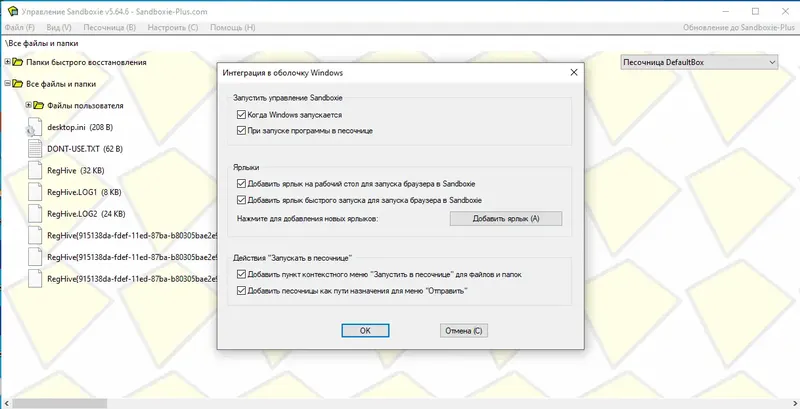The width and height of the screenshot is (800, 409).
Task: Select the desktop.ini (208 B) file name
Action: (80, 127)
